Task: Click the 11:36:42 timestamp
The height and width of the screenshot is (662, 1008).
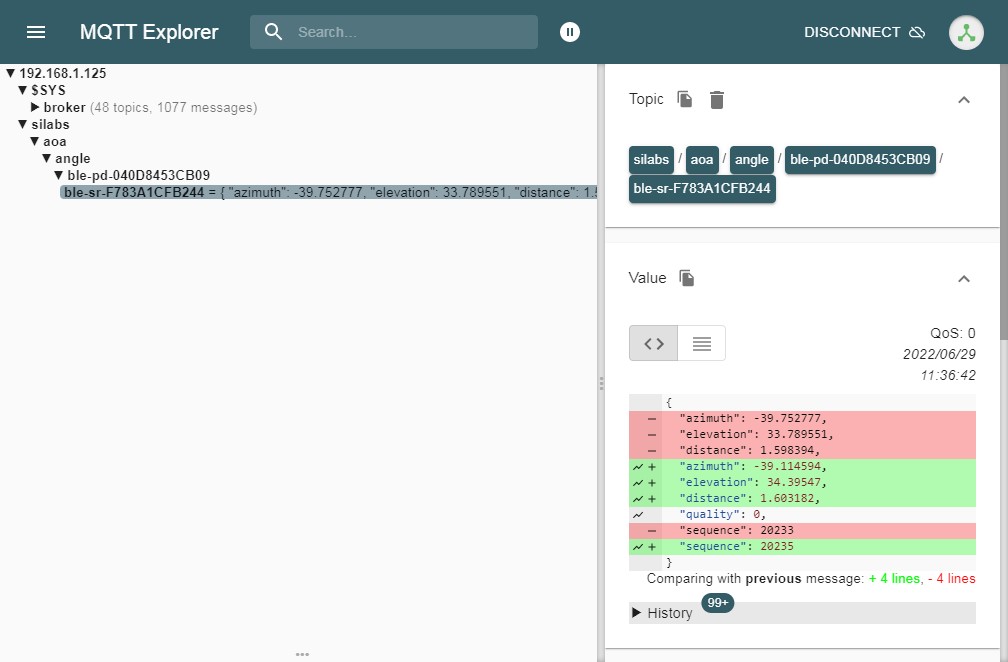Action: click(x=948, y=375)
